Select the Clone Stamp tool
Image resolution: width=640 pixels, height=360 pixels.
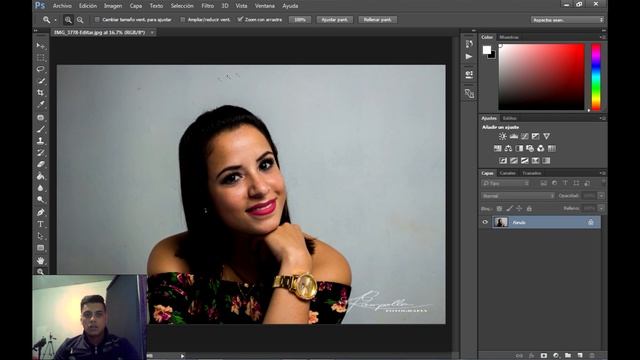pos(40,141)
